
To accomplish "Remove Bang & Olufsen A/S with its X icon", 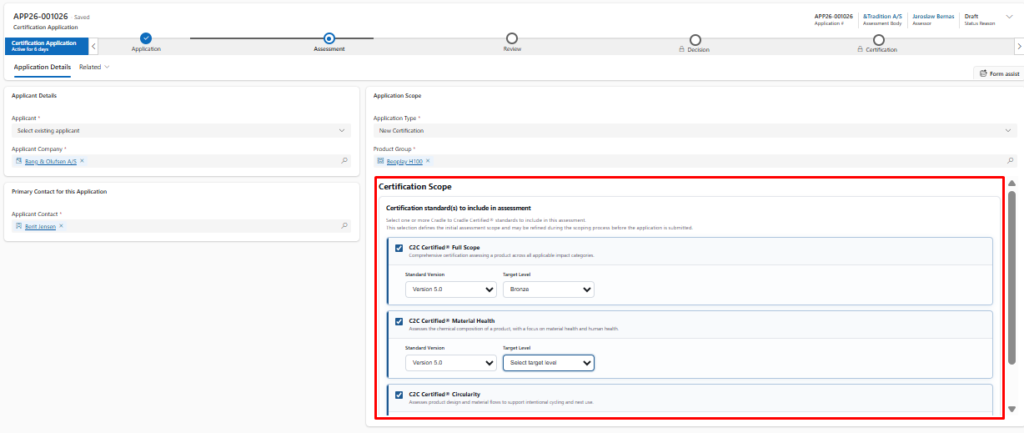I will click(x=82, y=160).
